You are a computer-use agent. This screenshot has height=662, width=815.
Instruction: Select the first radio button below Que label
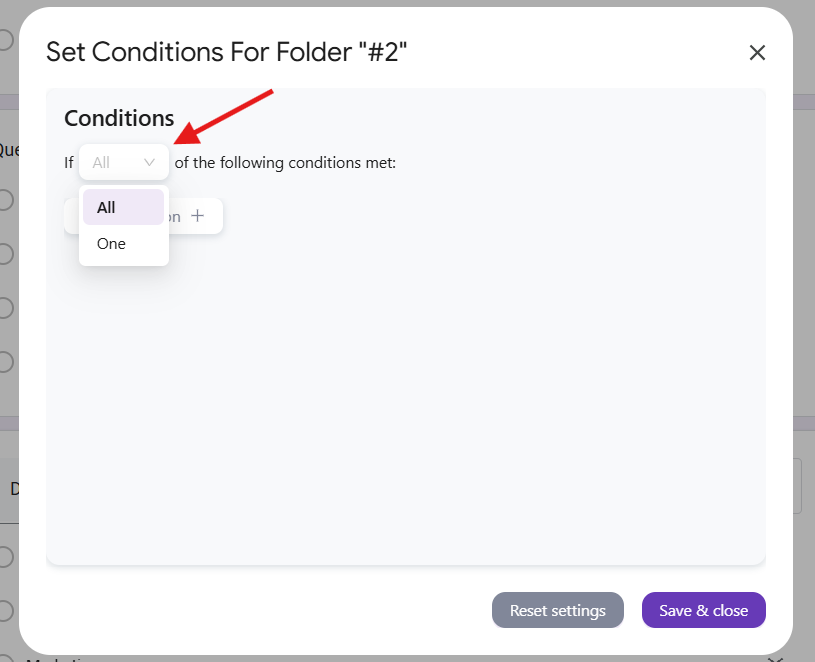[x=6, y=200]
